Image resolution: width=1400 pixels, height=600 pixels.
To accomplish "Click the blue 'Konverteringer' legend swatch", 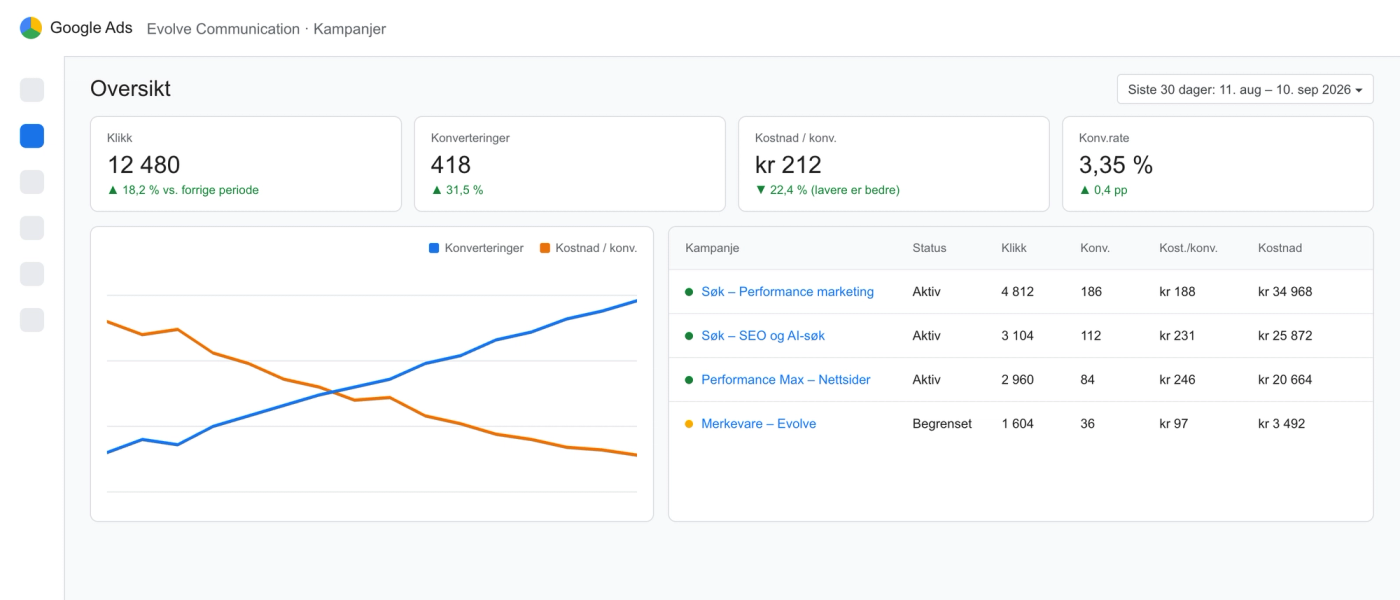I will click(434, 248).
